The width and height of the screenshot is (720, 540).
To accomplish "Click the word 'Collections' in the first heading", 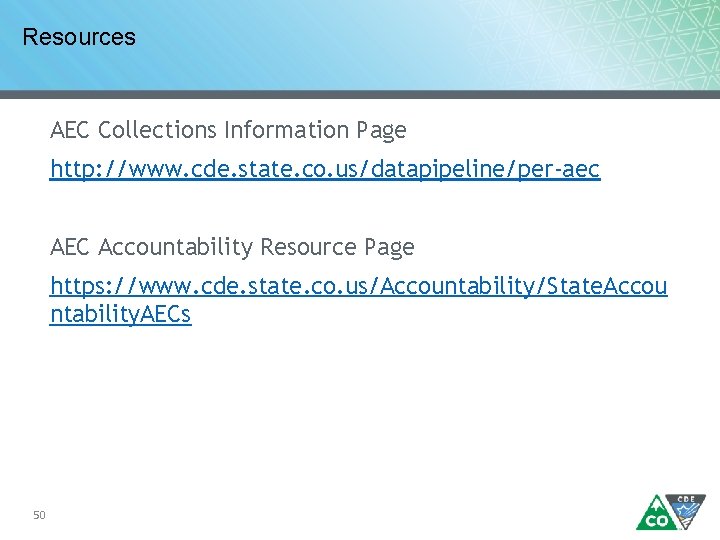I will tap(157, 130).
